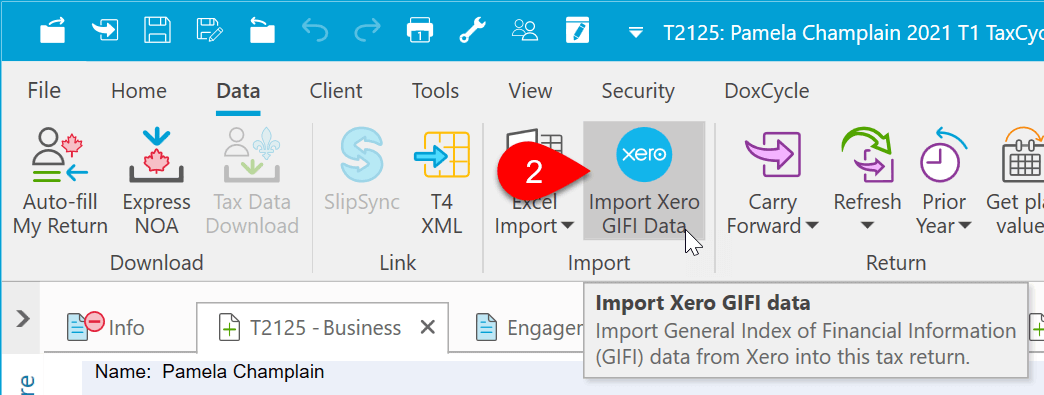This screenshot has height=395, width=1044.
Task: Click the Save As floppy-with-pencil icon
Action: pos(210,30)
